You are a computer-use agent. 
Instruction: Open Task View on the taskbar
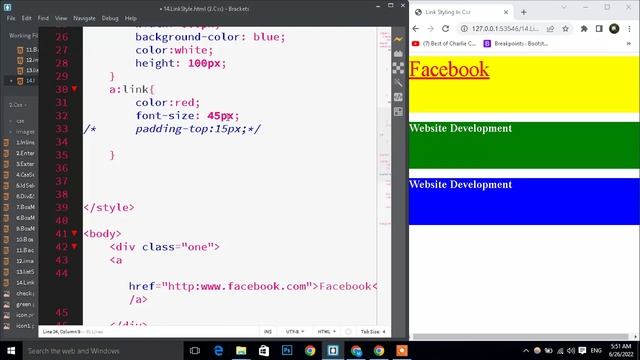click(x=195, y=351)
